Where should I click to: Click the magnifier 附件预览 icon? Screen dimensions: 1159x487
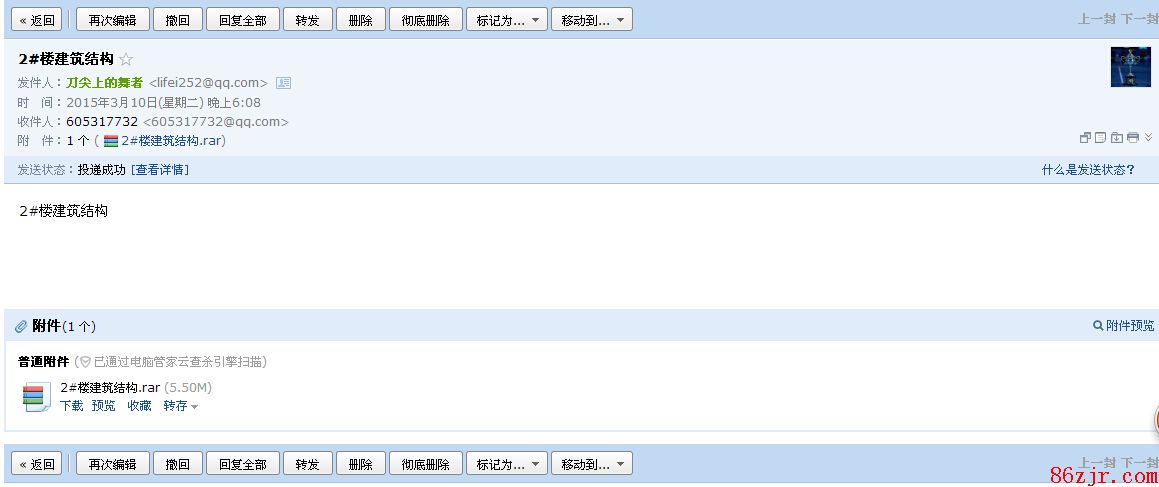click(1098, 326)
